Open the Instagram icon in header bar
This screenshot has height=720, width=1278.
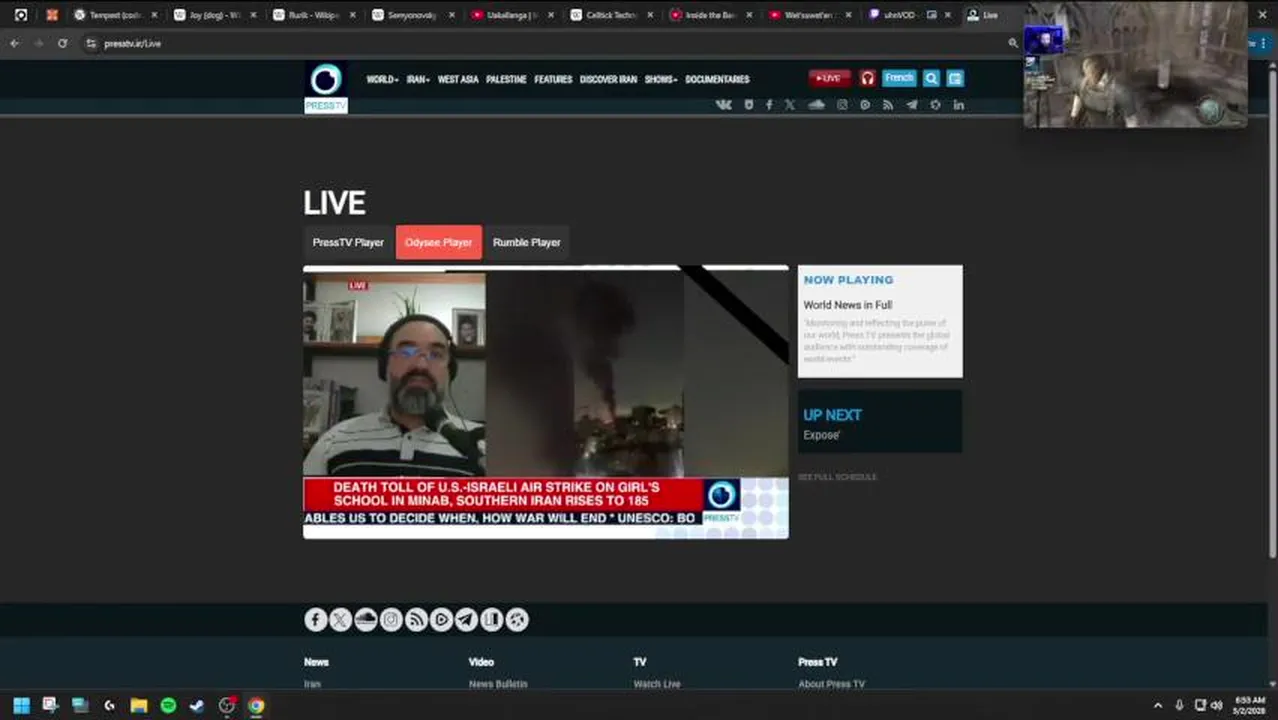(842, 105)
